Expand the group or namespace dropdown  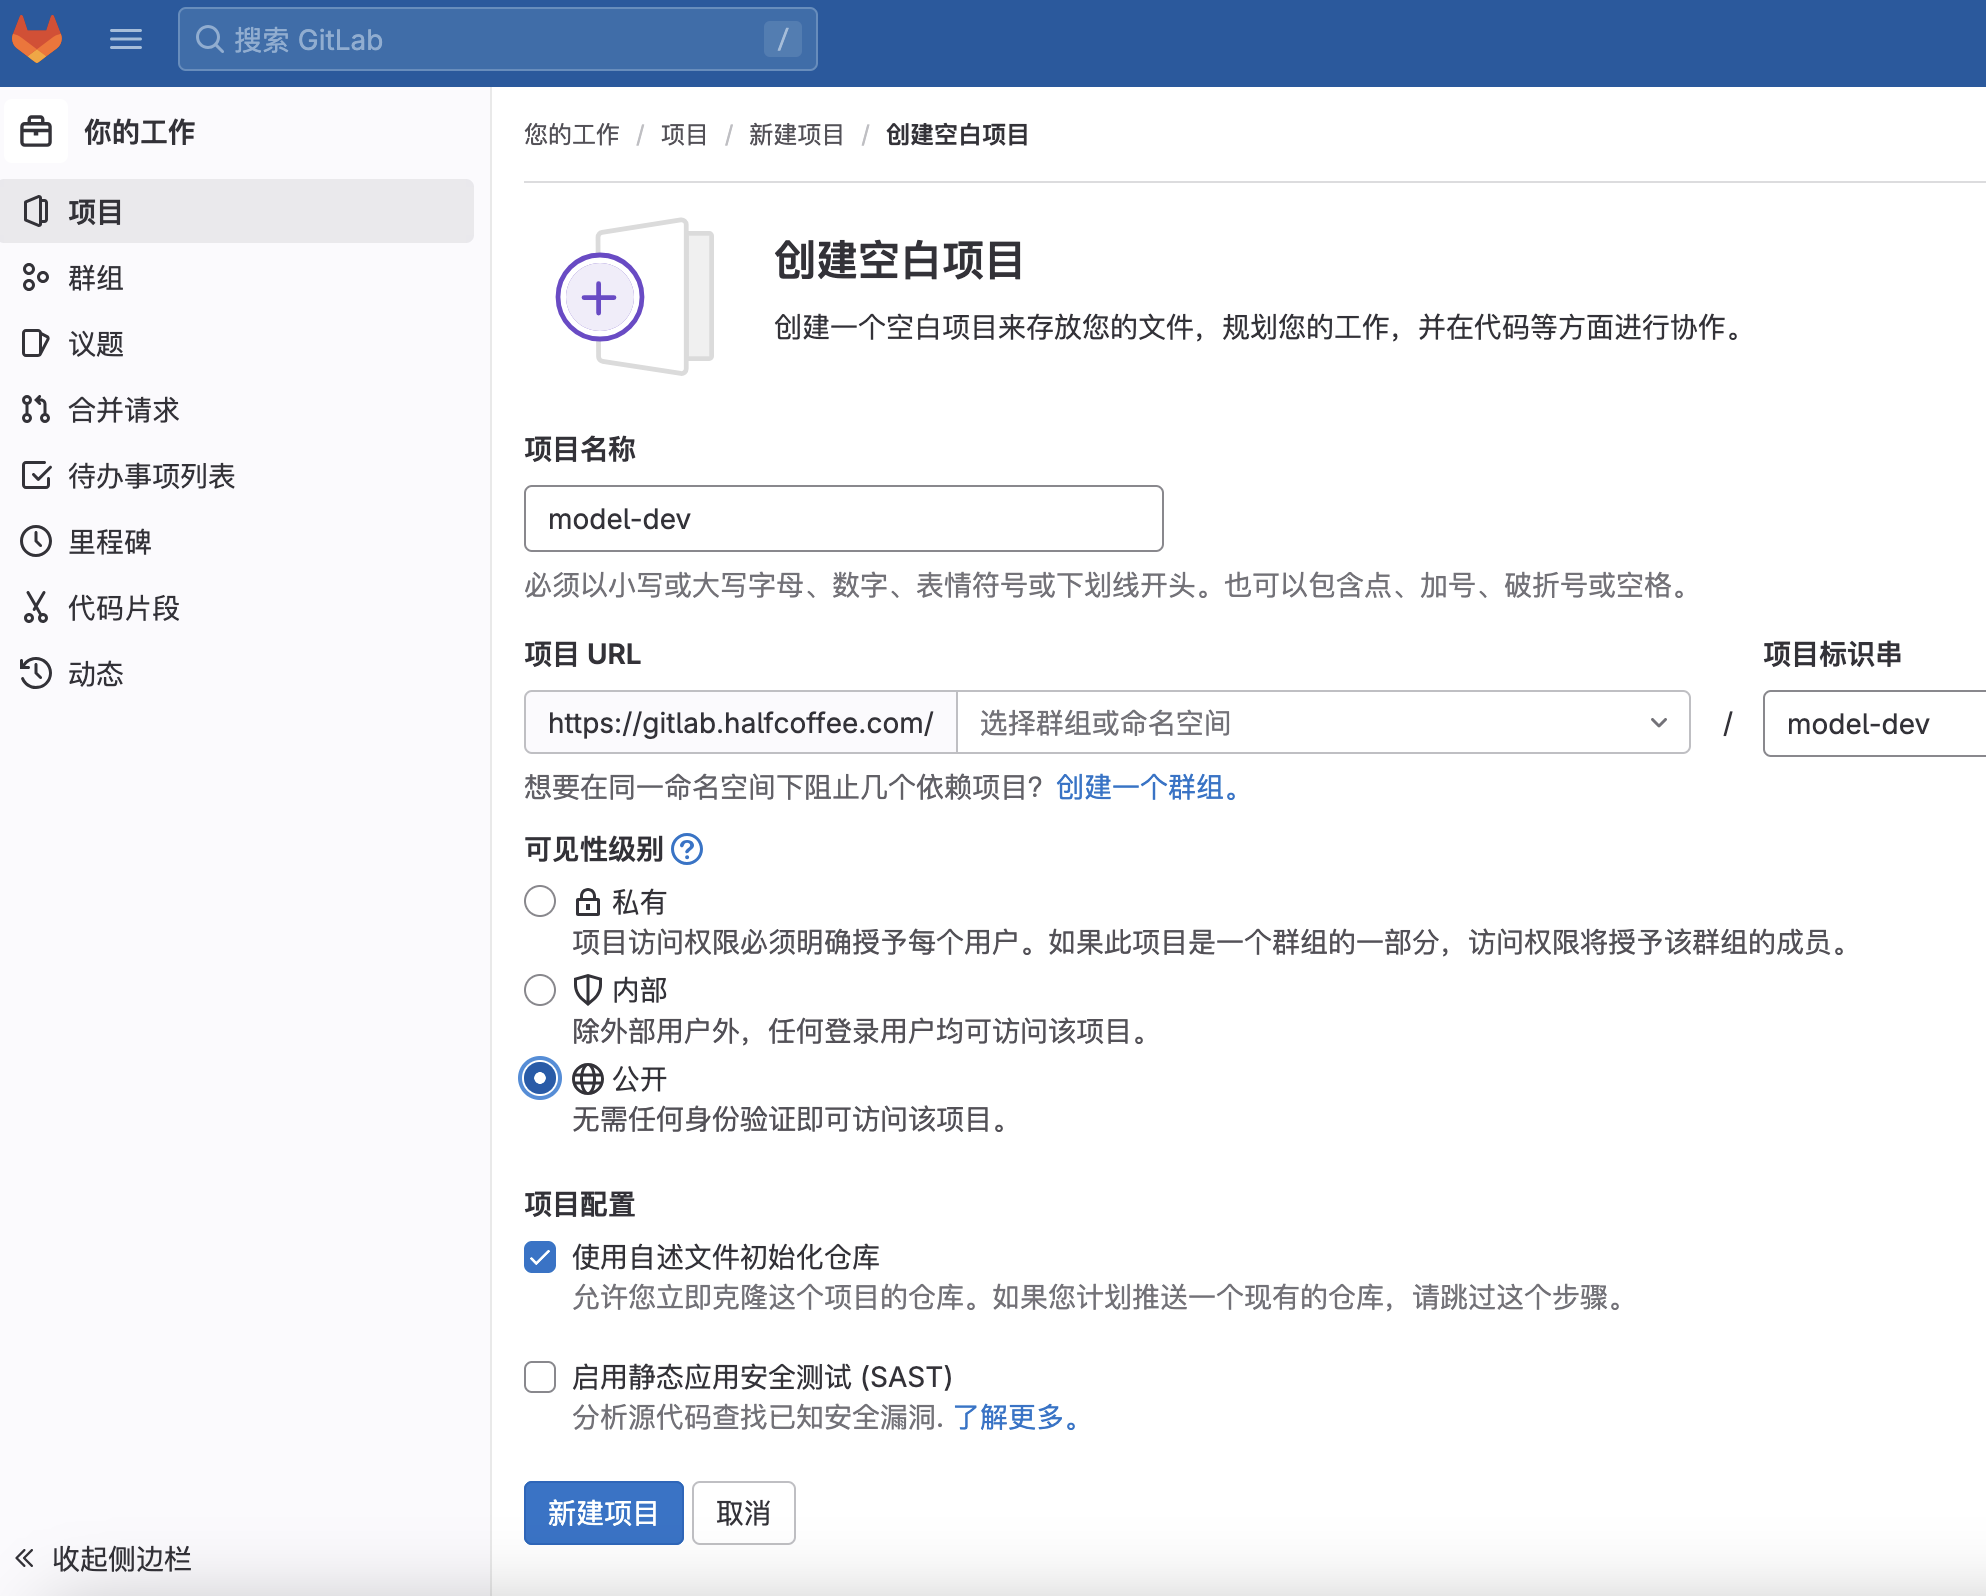coord(1322,722)
